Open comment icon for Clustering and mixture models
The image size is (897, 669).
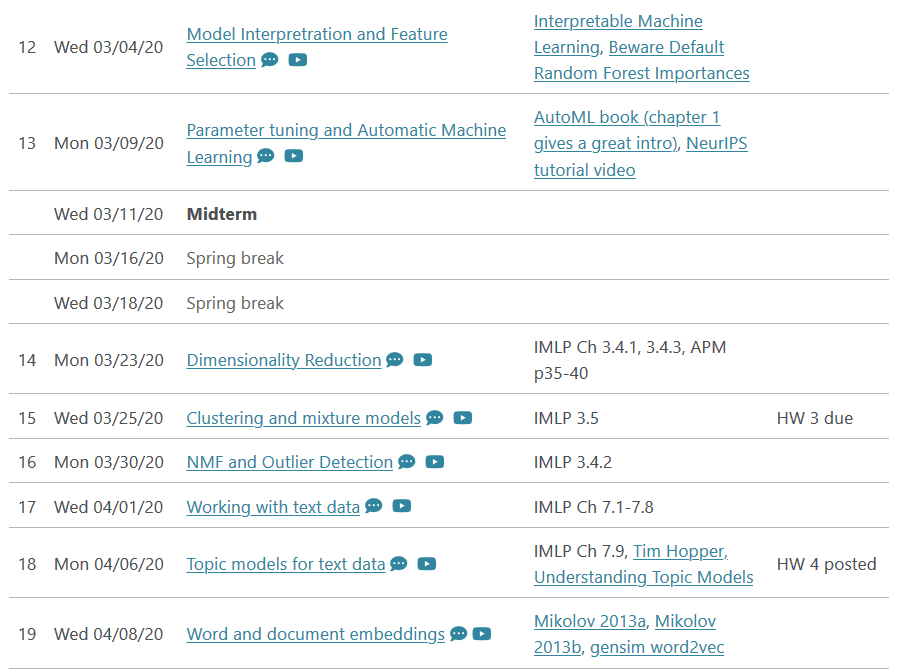tap(434, 418)
